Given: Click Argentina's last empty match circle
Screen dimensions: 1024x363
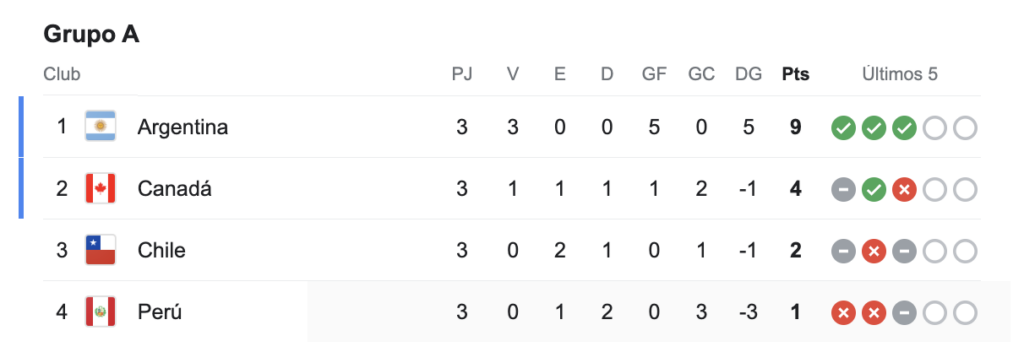Looking at the screenshot, I should (965, 129).
